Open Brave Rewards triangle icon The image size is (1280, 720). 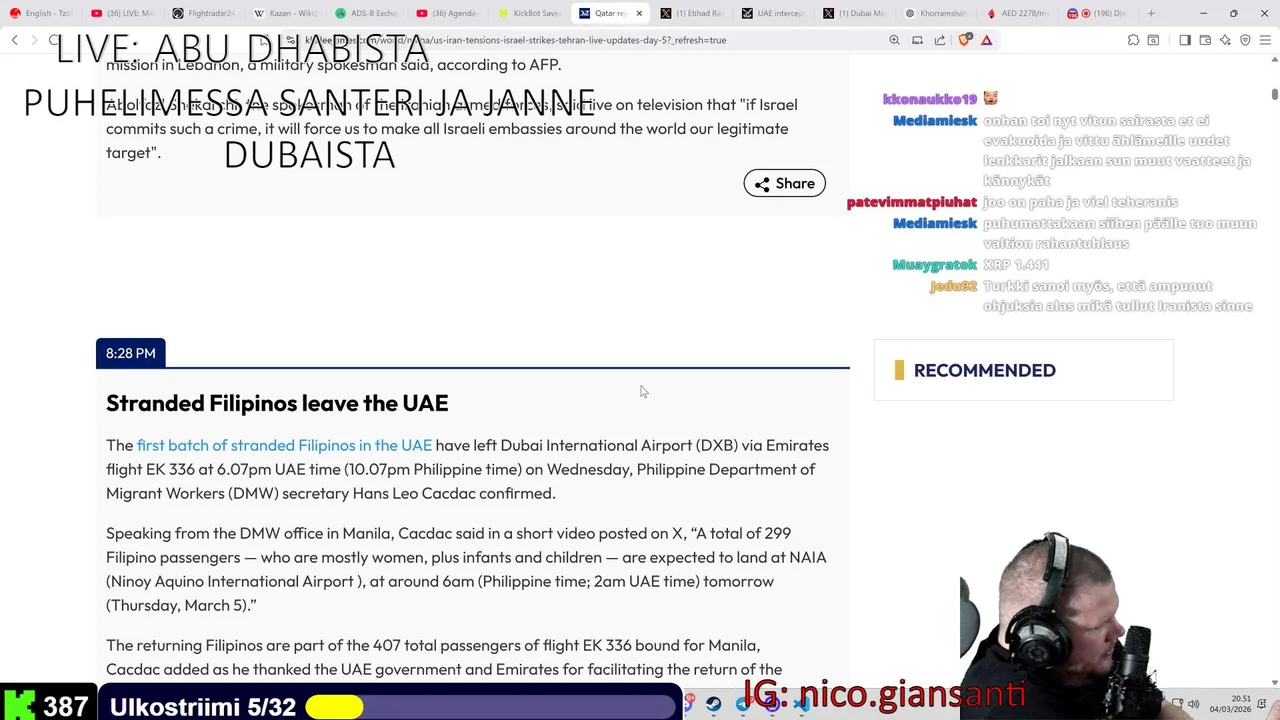coord(986,40)
